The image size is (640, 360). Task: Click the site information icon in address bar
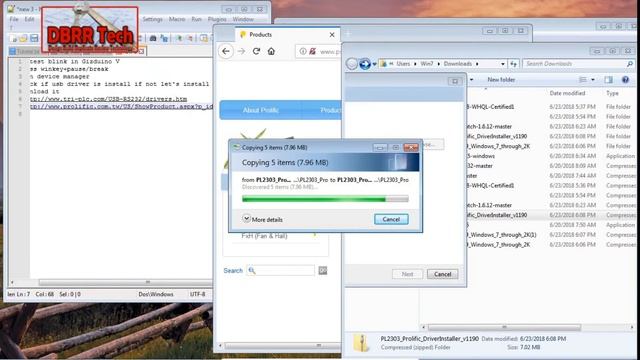coord(303,51)
